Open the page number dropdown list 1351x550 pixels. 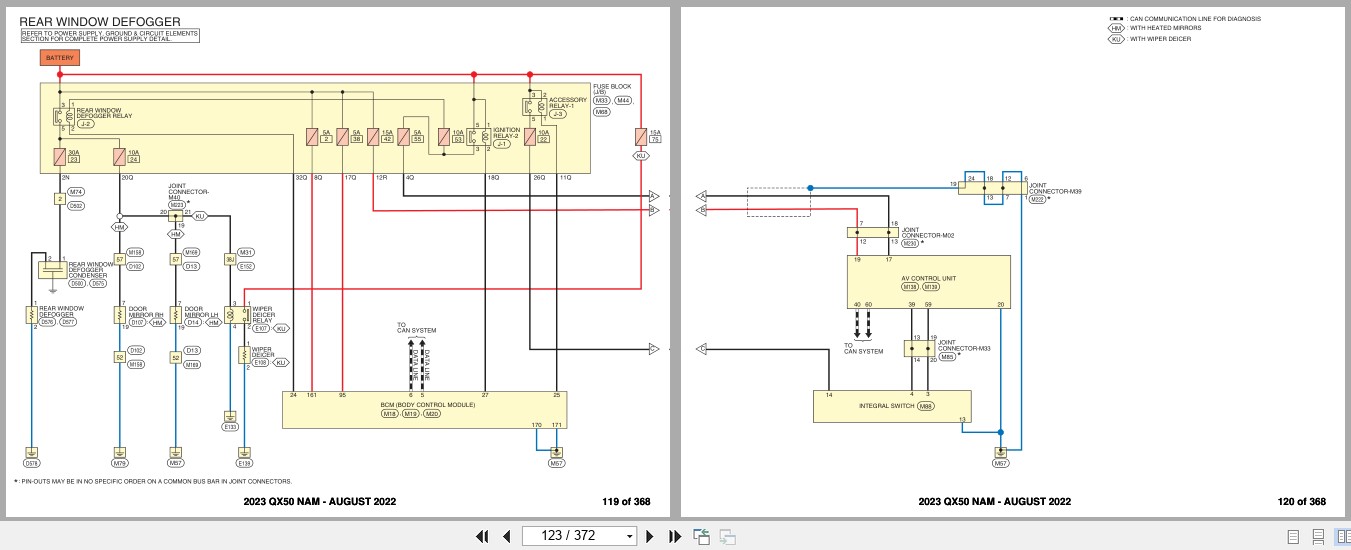(x=629, y=536)
